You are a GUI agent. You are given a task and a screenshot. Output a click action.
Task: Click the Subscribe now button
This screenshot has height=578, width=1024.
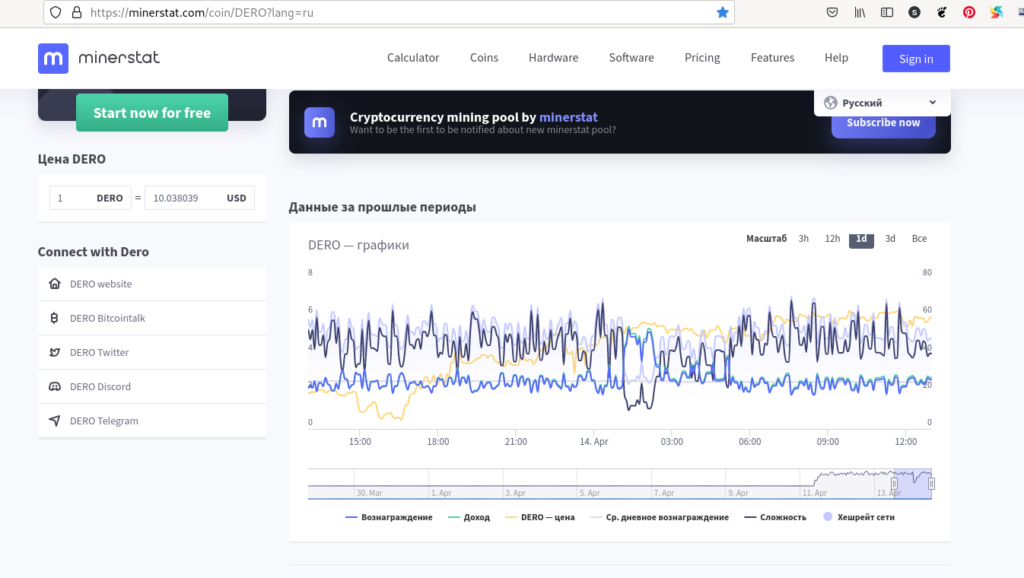click(883, 123)
